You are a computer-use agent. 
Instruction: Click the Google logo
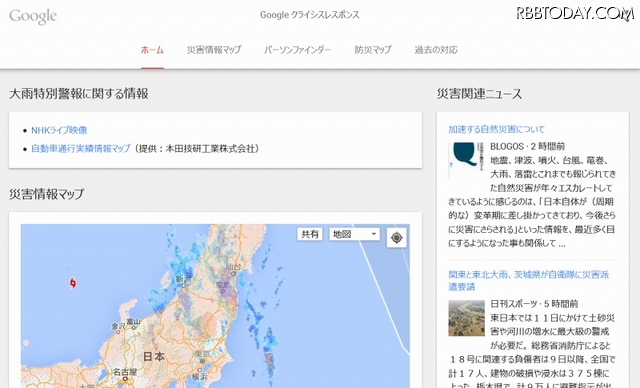[x=33, y=16]
